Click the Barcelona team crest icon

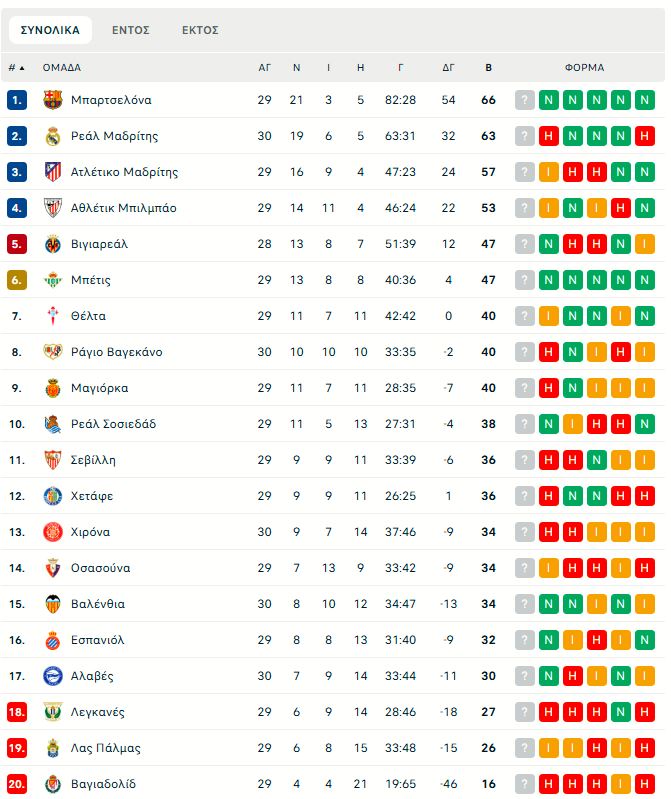pyautogui.click(x=53, y=100)
